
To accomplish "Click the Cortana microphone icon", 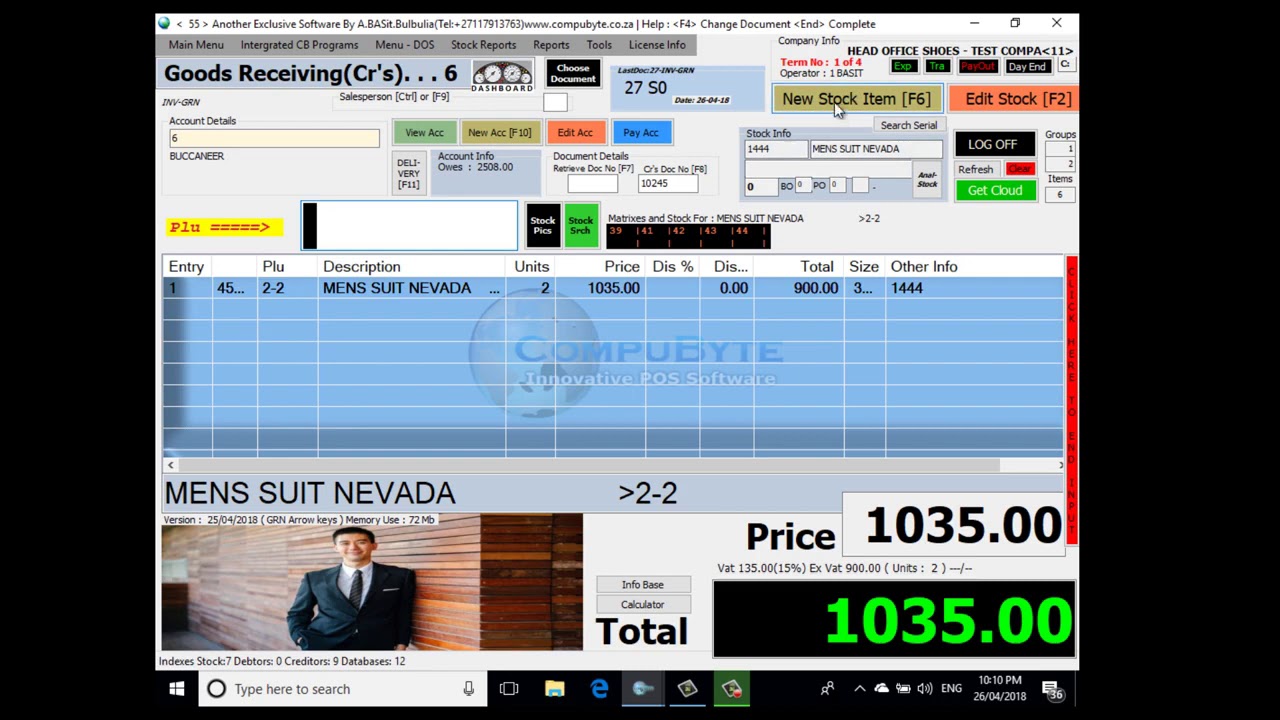I will (x=468, y=689).
